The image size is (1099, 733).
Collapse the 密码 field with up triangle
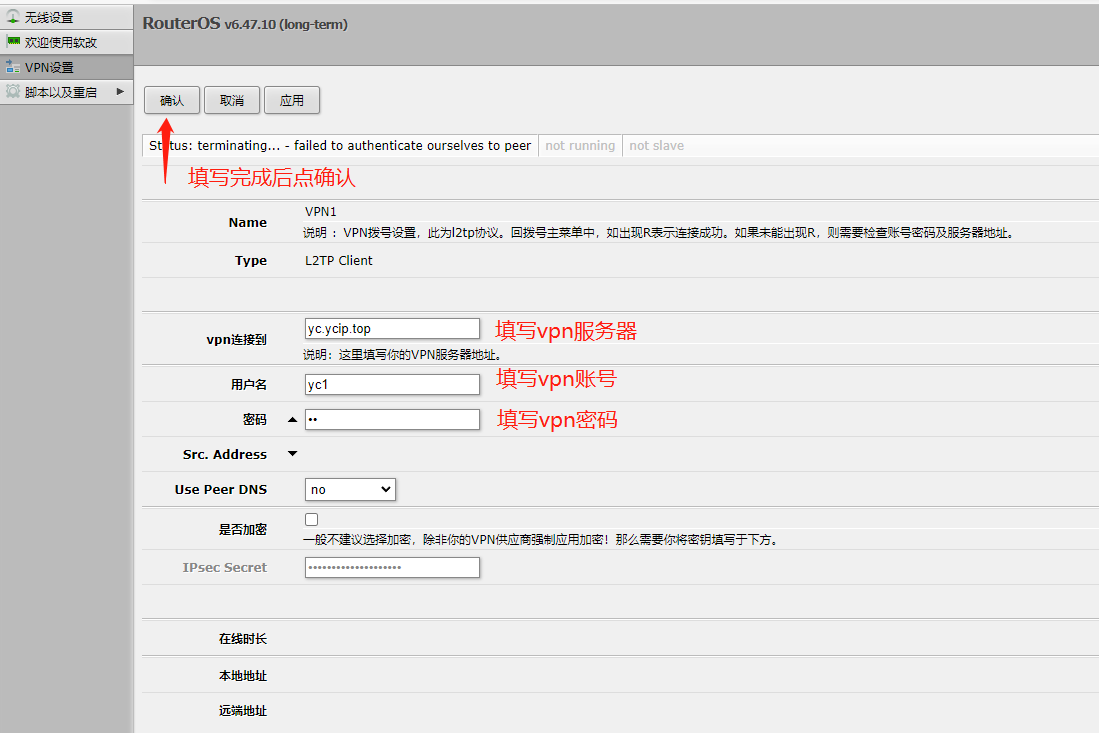point(292,420)
